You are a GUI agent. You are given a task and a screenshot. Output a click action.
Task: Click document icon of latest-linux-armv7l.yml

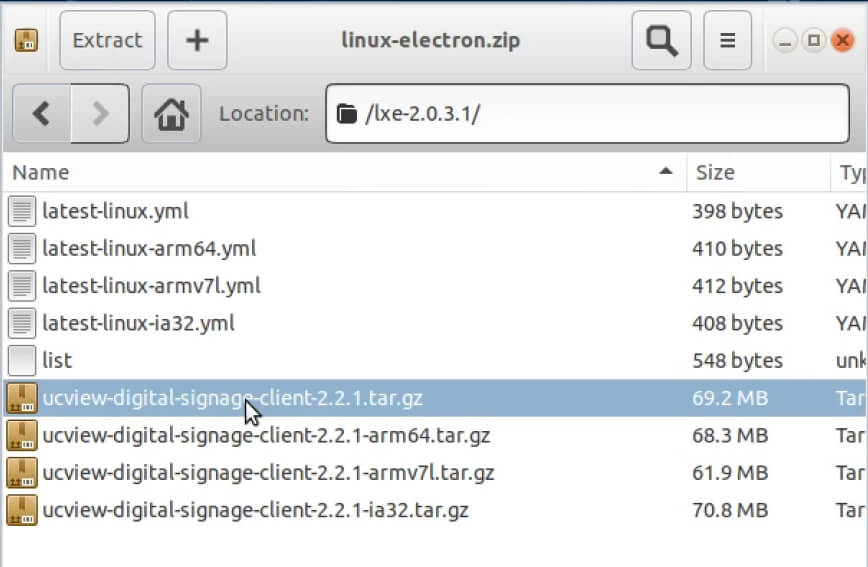pos(22,286)
